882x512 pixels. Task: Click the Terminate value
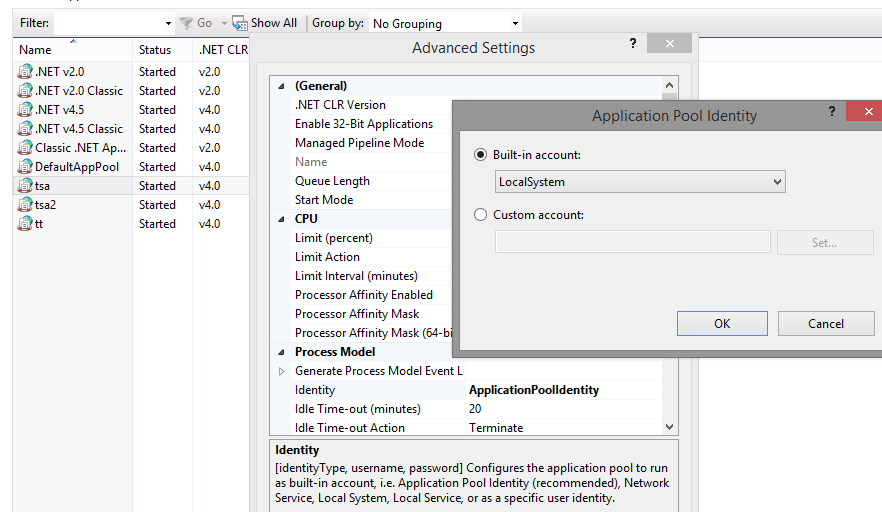coord(496,428)
